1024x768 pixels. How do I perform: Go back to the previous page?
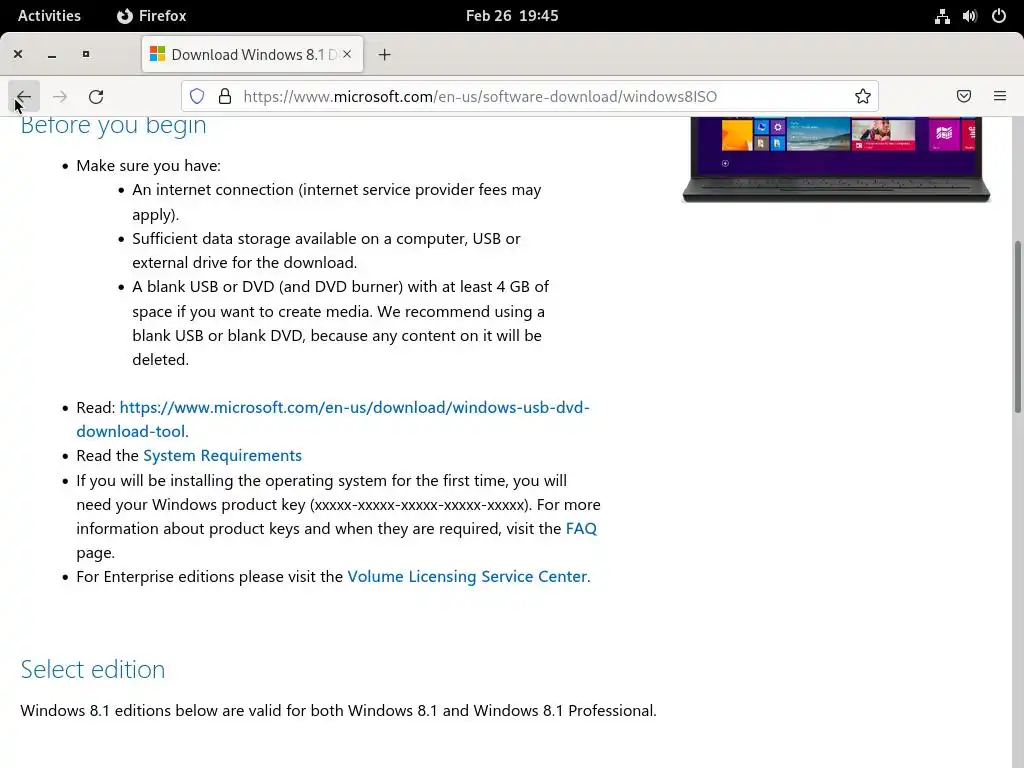[x=24, y=97]
